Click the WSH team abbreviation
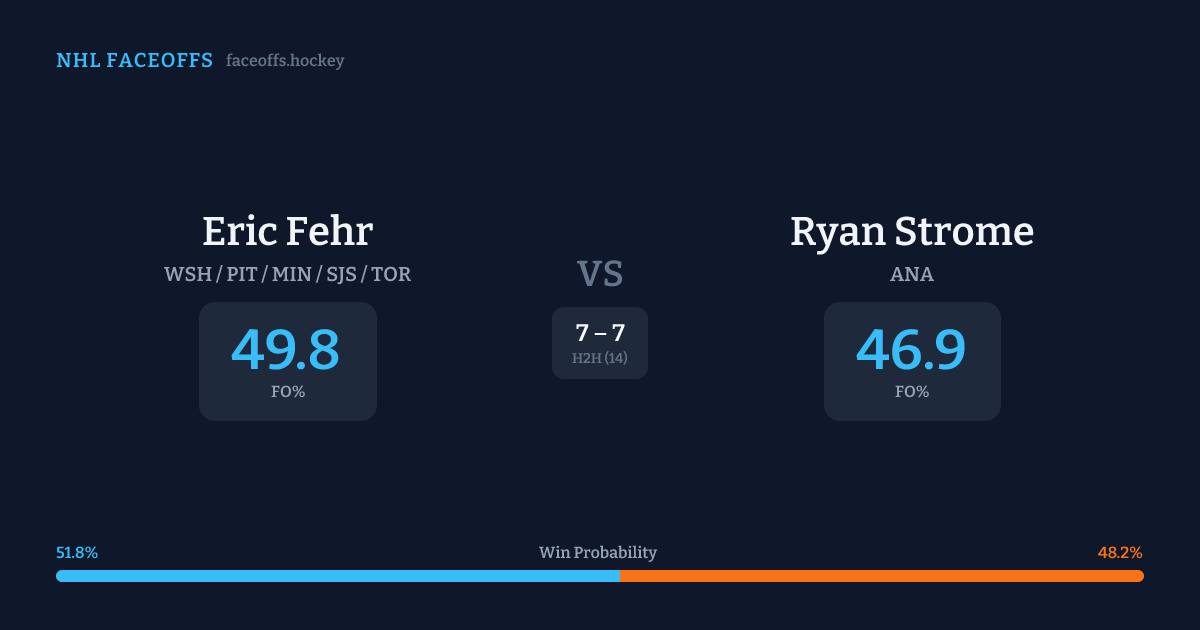Viewport: 1200px width, 630px height. pos(188,274)
